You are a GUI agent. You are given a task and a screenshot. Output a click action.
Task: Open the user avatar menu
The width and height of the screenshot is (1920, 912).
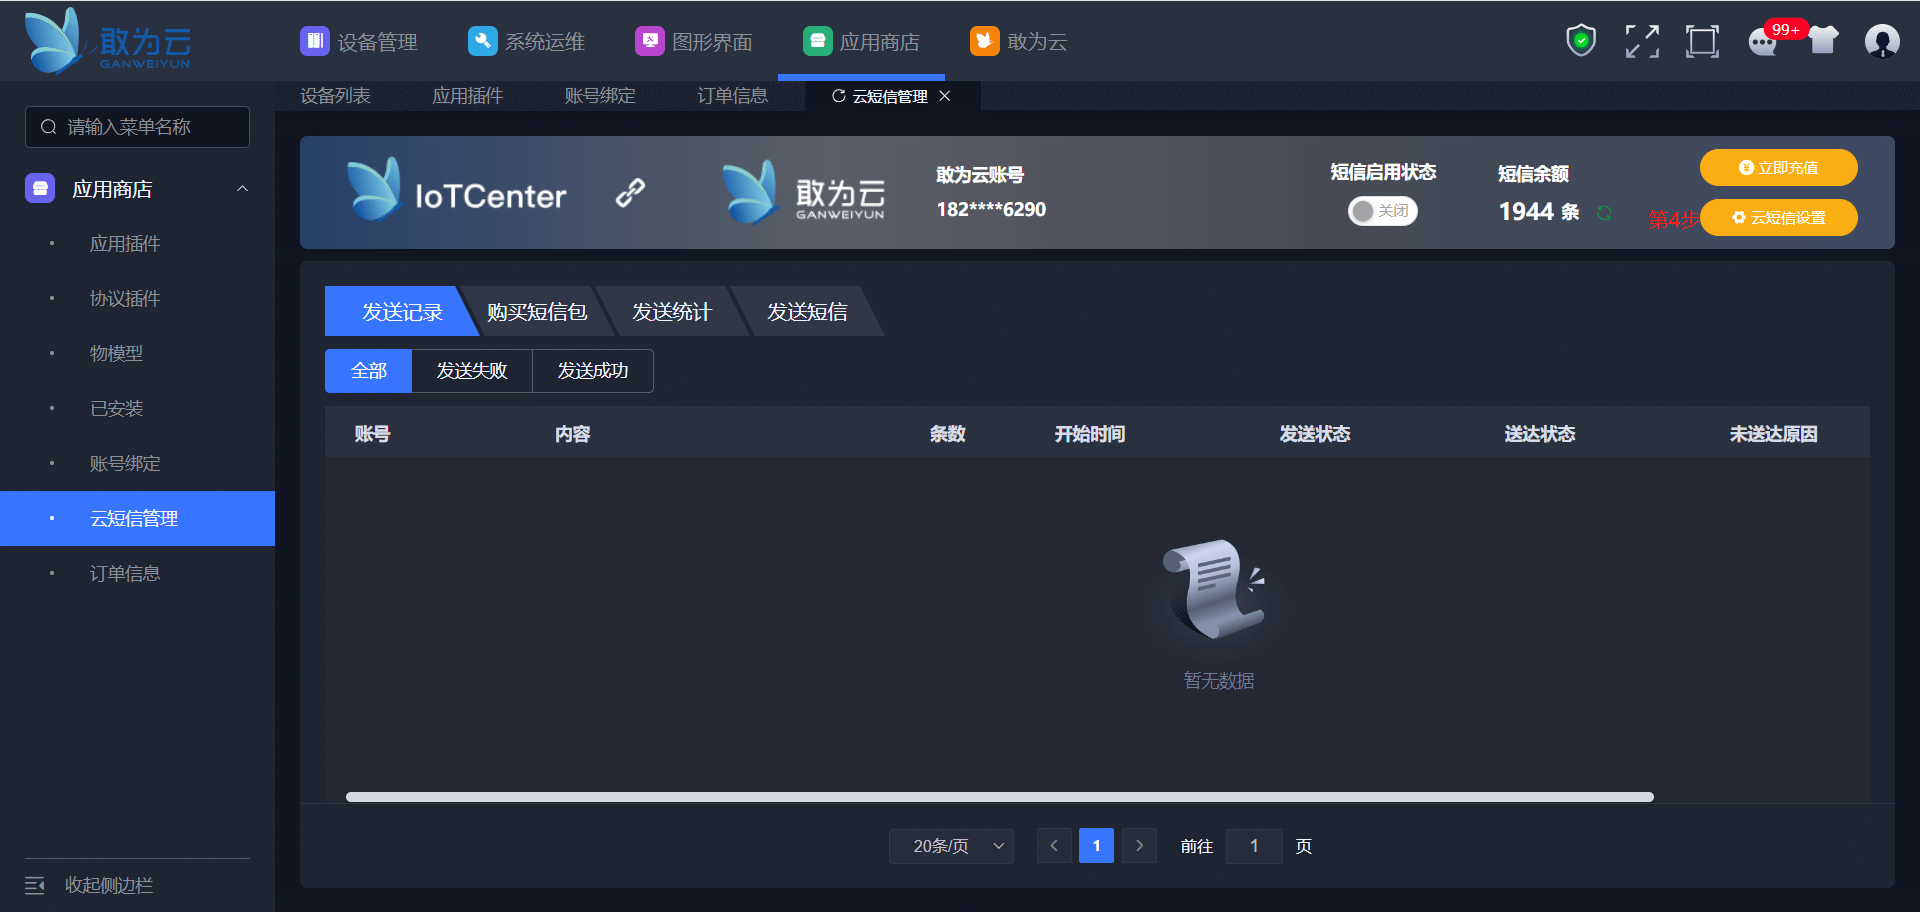[x=1882, y=41]
